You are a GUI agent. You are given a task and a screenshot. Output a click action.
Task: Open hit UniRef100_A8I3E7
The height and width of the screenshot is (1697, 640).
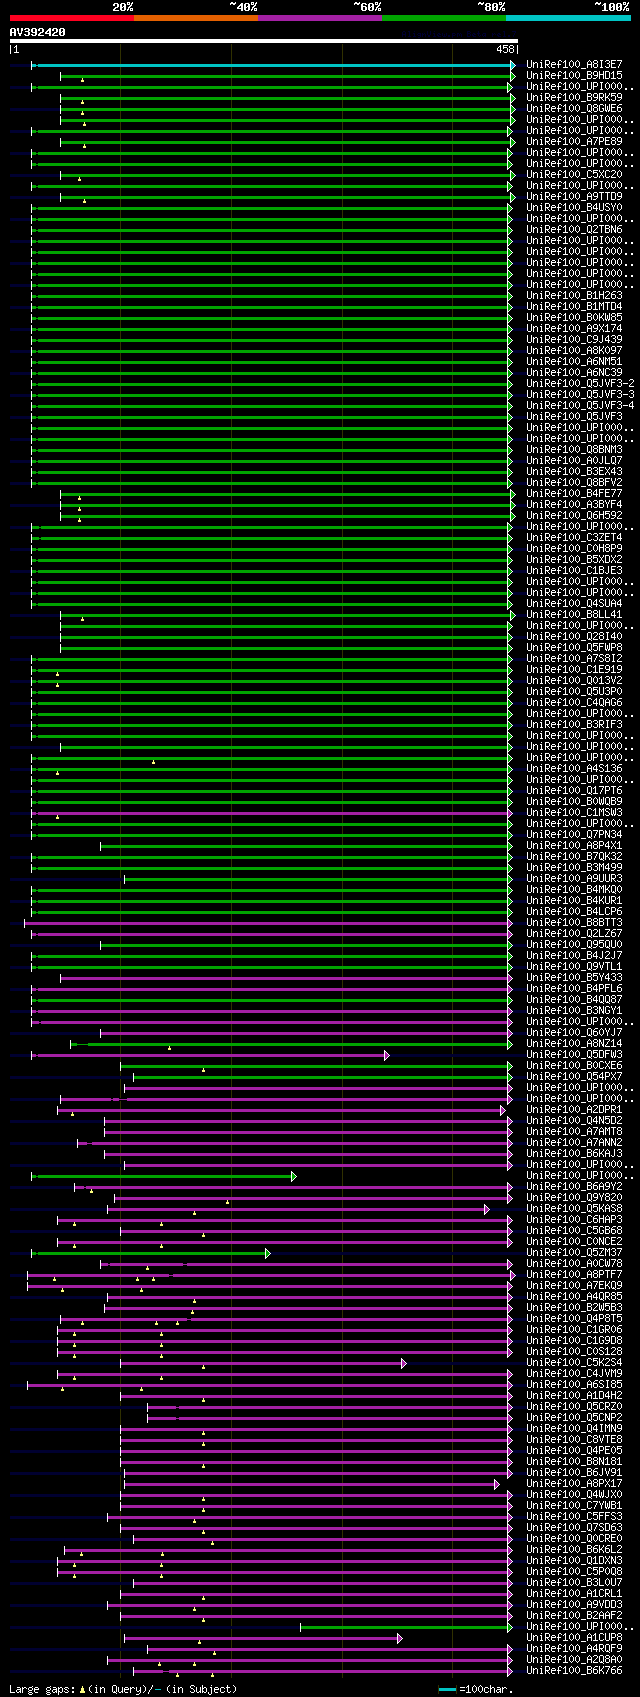coord(574,64)
